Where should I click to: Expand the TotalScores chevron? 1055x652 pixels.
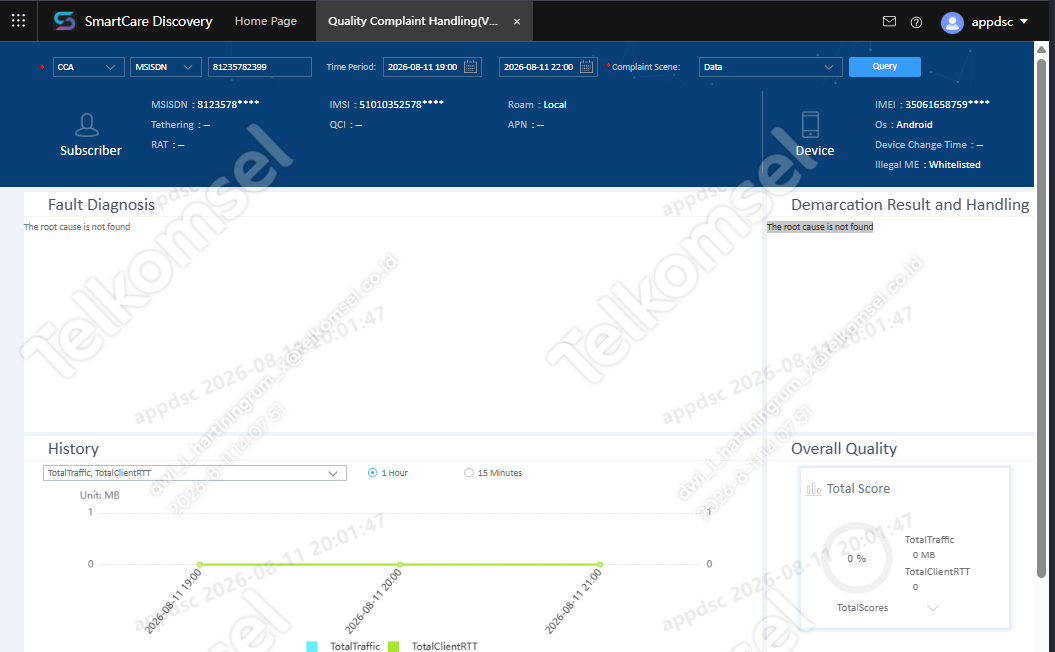tap(933, 608)
